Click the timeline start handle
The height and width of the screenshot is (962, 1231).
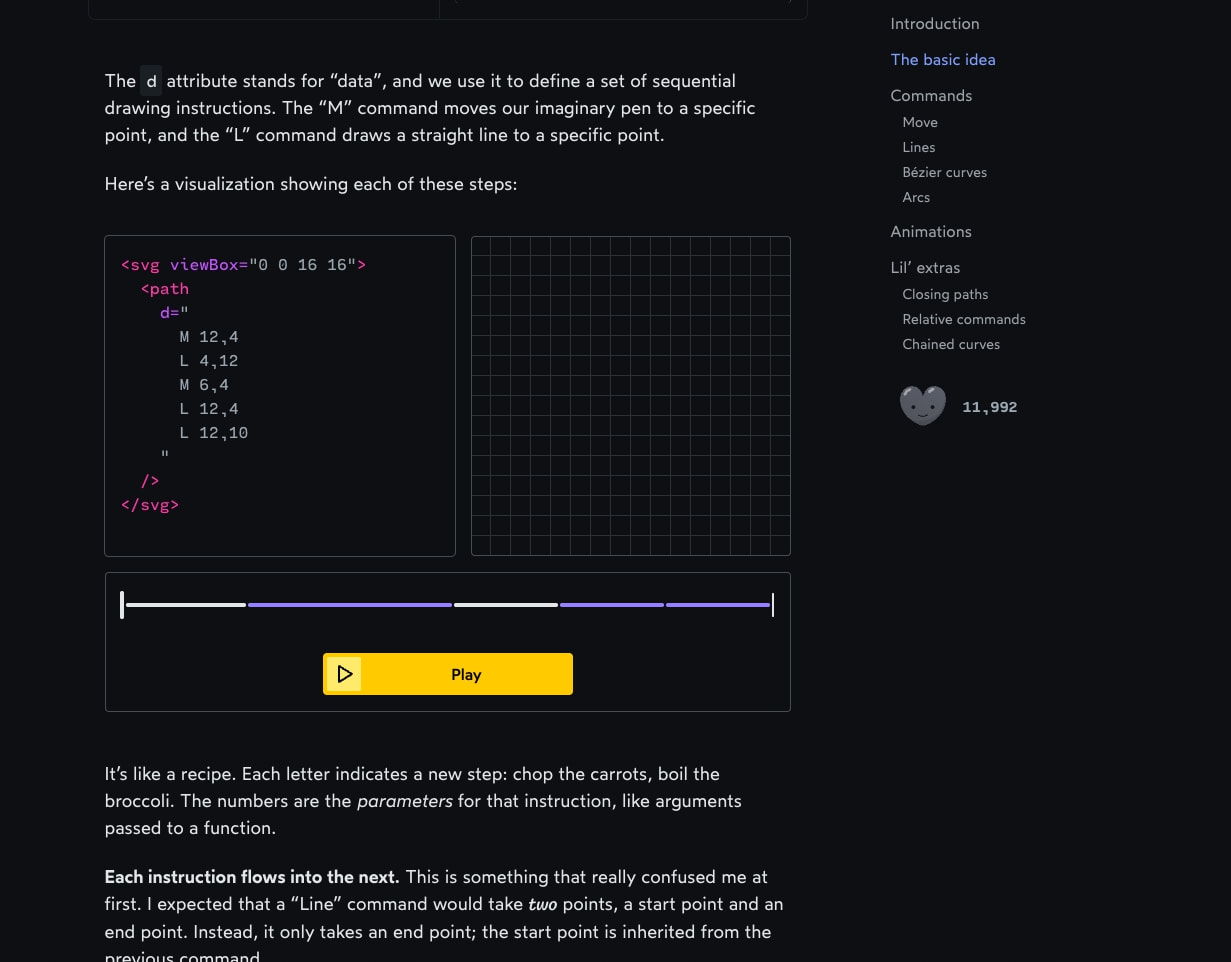coord(122,605)
